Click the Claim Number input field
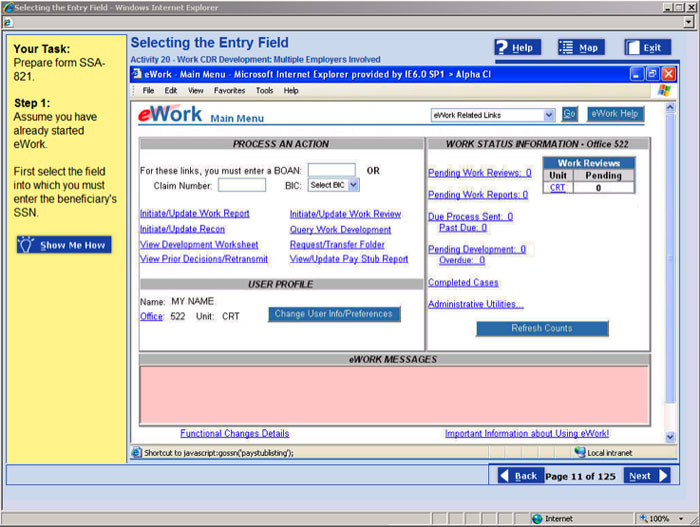The image size is (700, 527). pyautogui.click(x=242, y=185)
